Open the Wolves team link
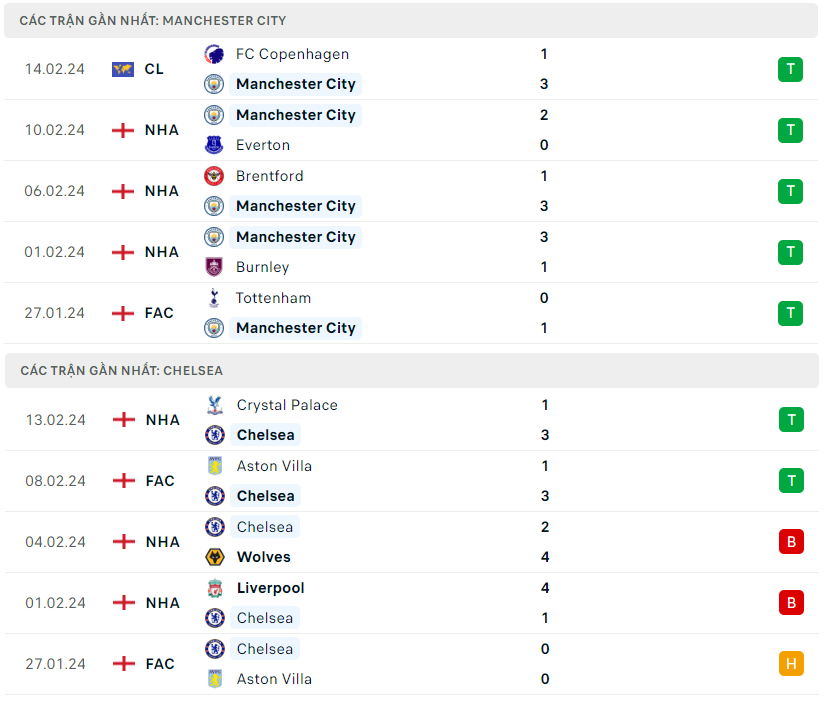The image size is (824, 701). (x=264, y=557)
